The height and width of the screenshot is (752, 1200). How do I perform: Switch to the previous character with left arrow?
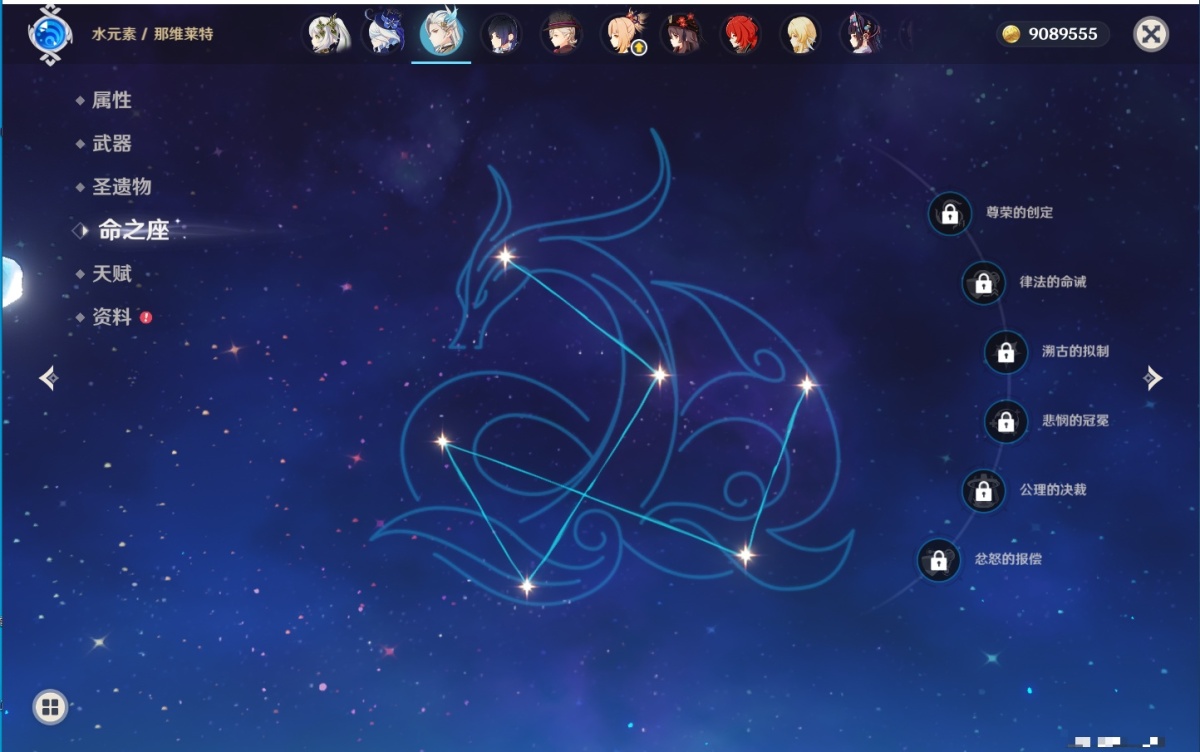[x=48, y=377]
